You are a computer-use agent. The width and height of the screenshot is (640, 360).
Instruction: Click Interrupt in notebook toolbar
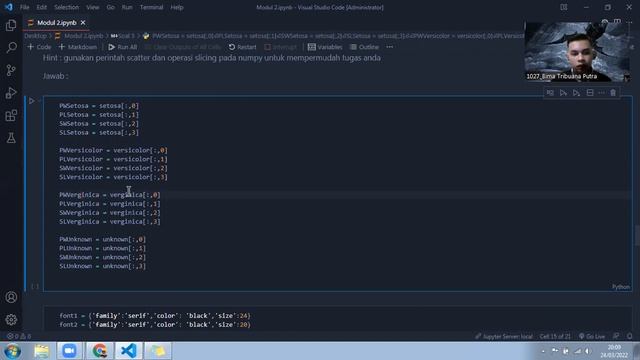(280, 47)
